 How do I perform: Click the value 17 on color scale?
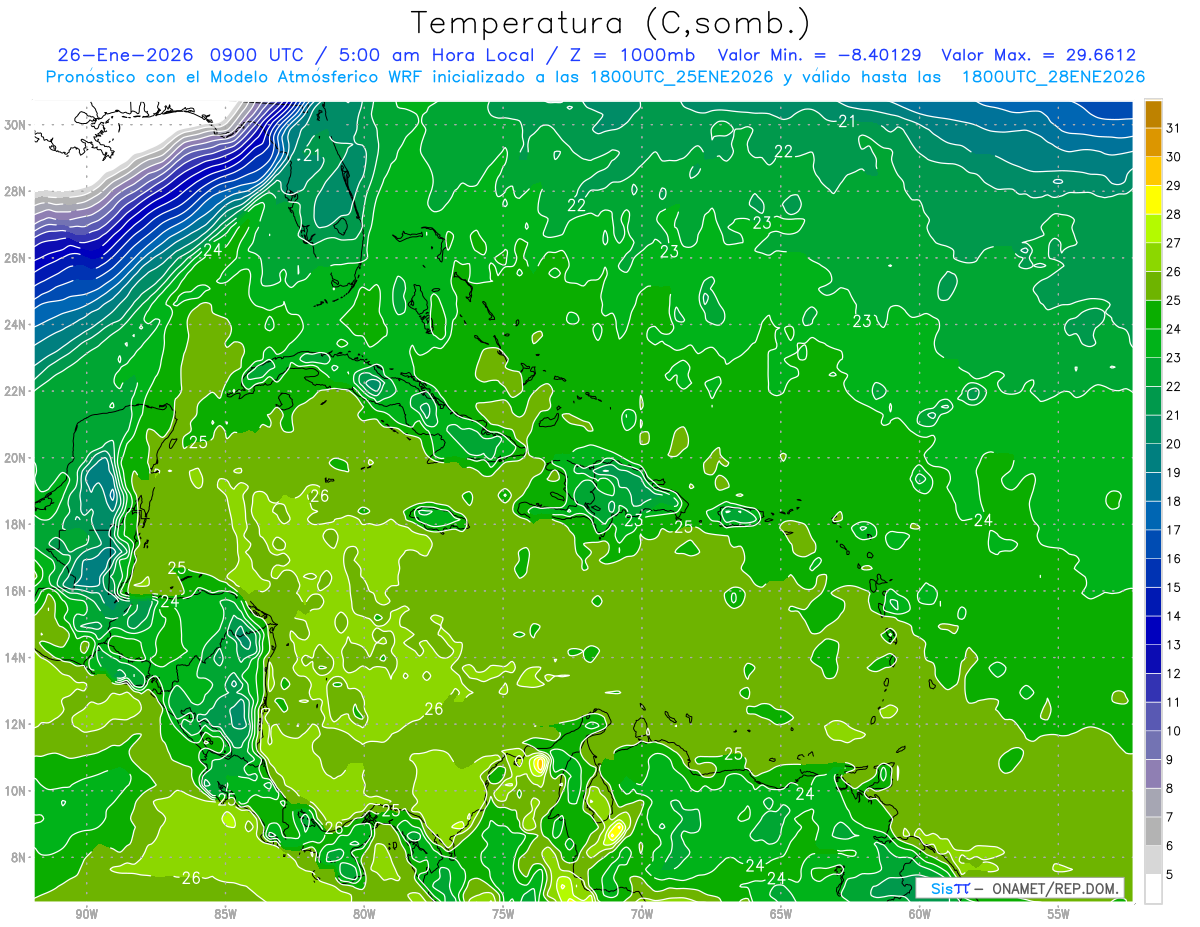(1174, 529)
